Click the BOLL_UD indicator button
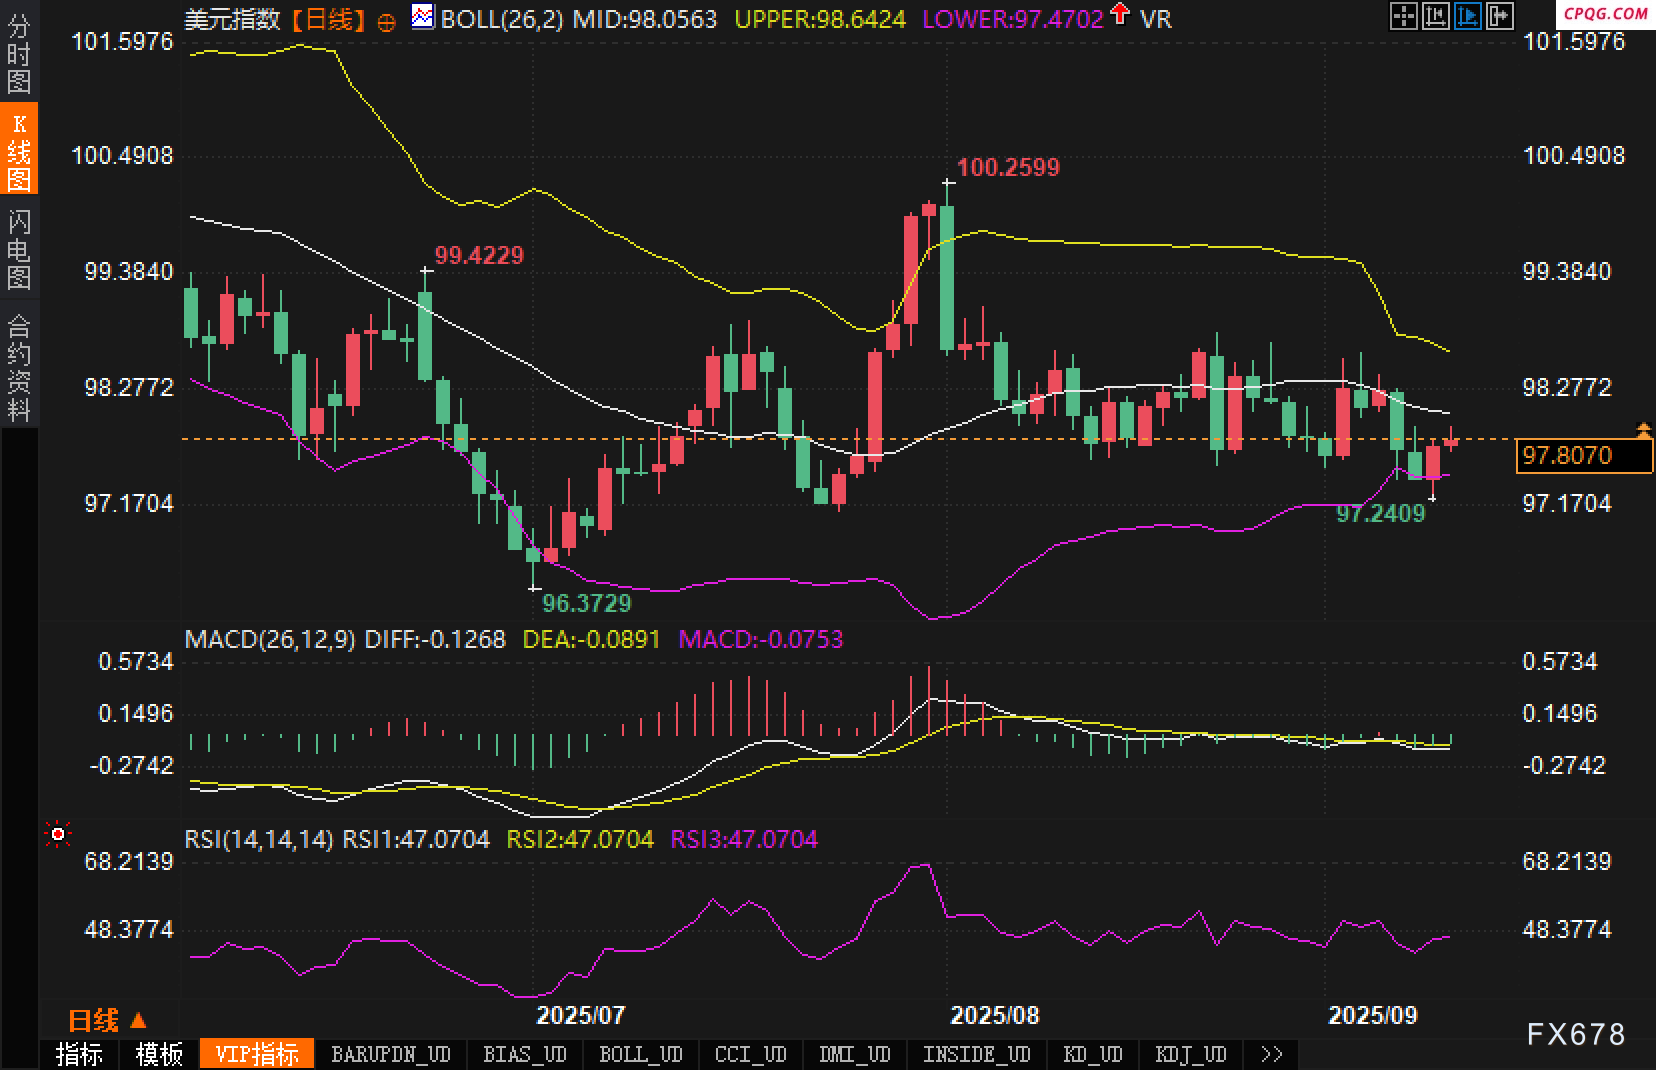 tap(640, 1054)
